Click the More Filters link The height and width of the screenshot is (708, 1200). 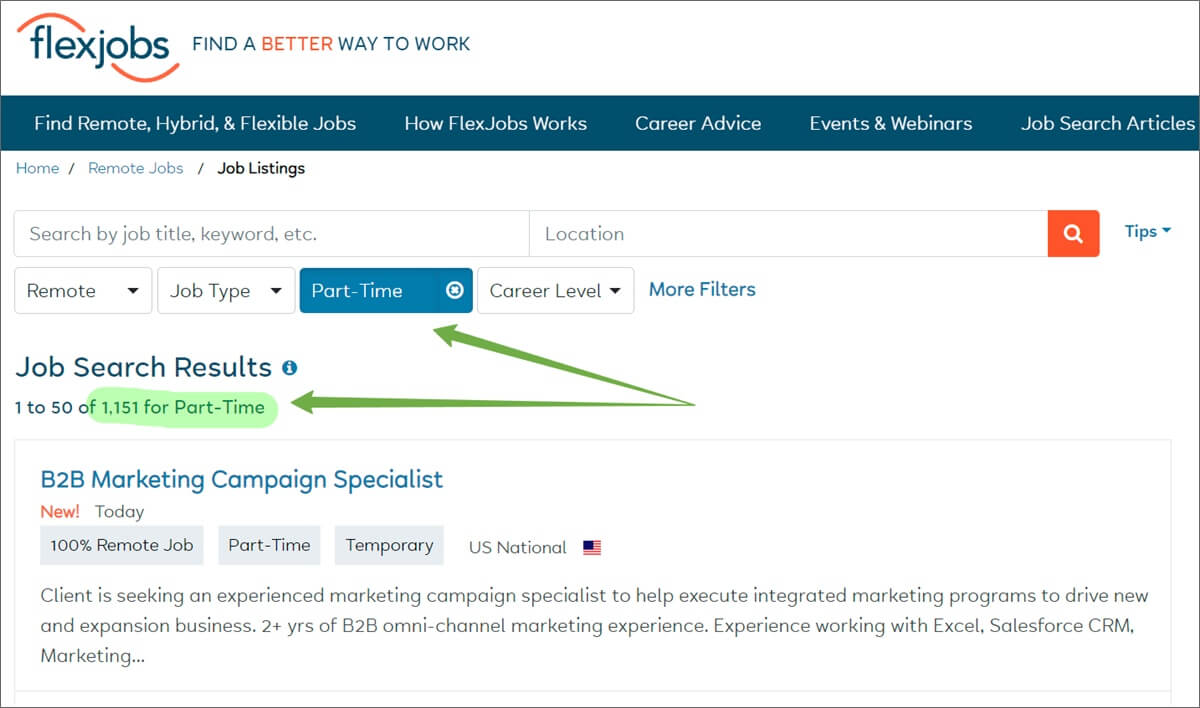coord(702,290)
